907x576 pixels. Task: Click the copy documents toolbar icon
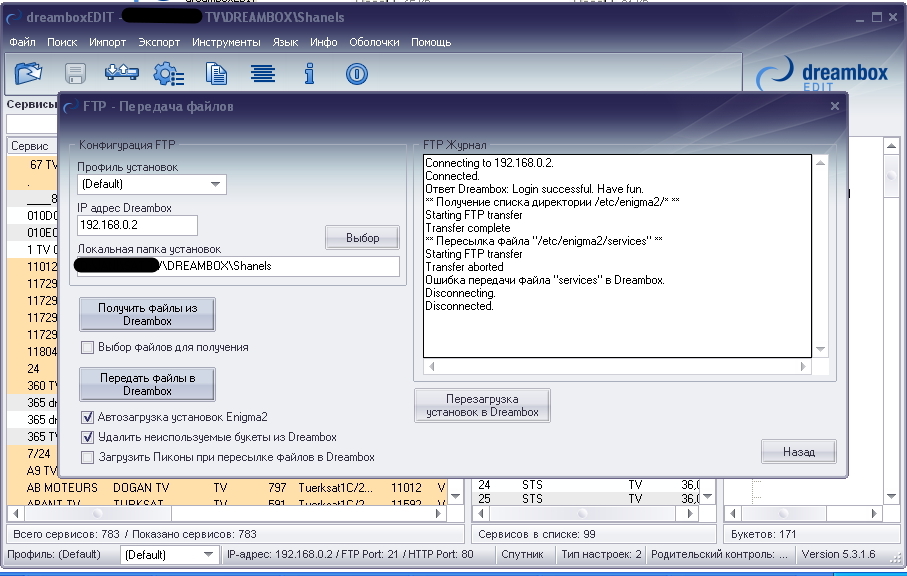click(x=216, y=73)
